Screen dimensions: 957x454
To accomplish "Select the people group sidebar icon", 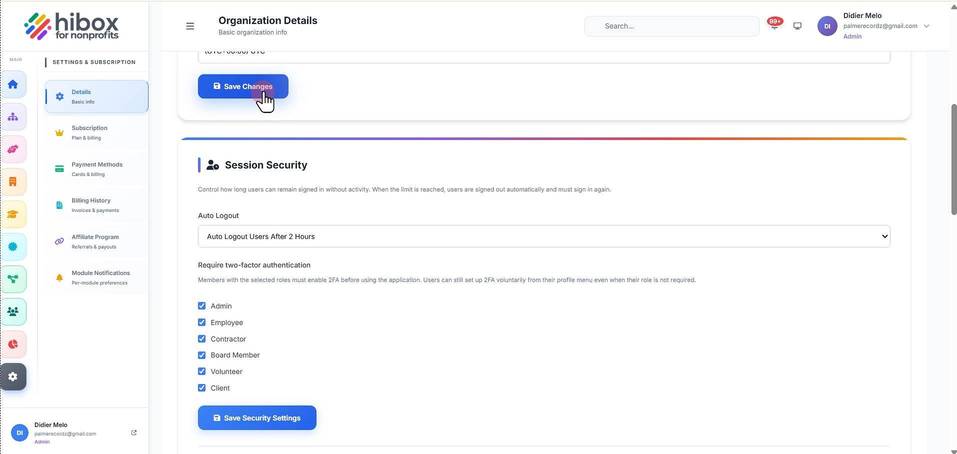I will (13, 311).
